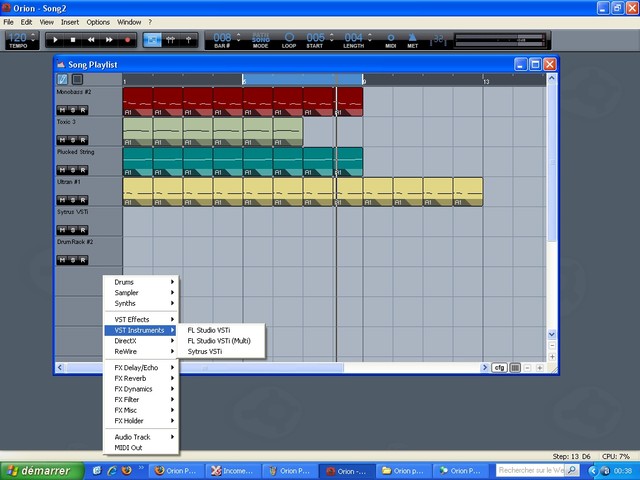The width and height of the screenshot is (640, 480).
Task: Solo the DrumRack #2 track
Action: [x=72, y=260]
